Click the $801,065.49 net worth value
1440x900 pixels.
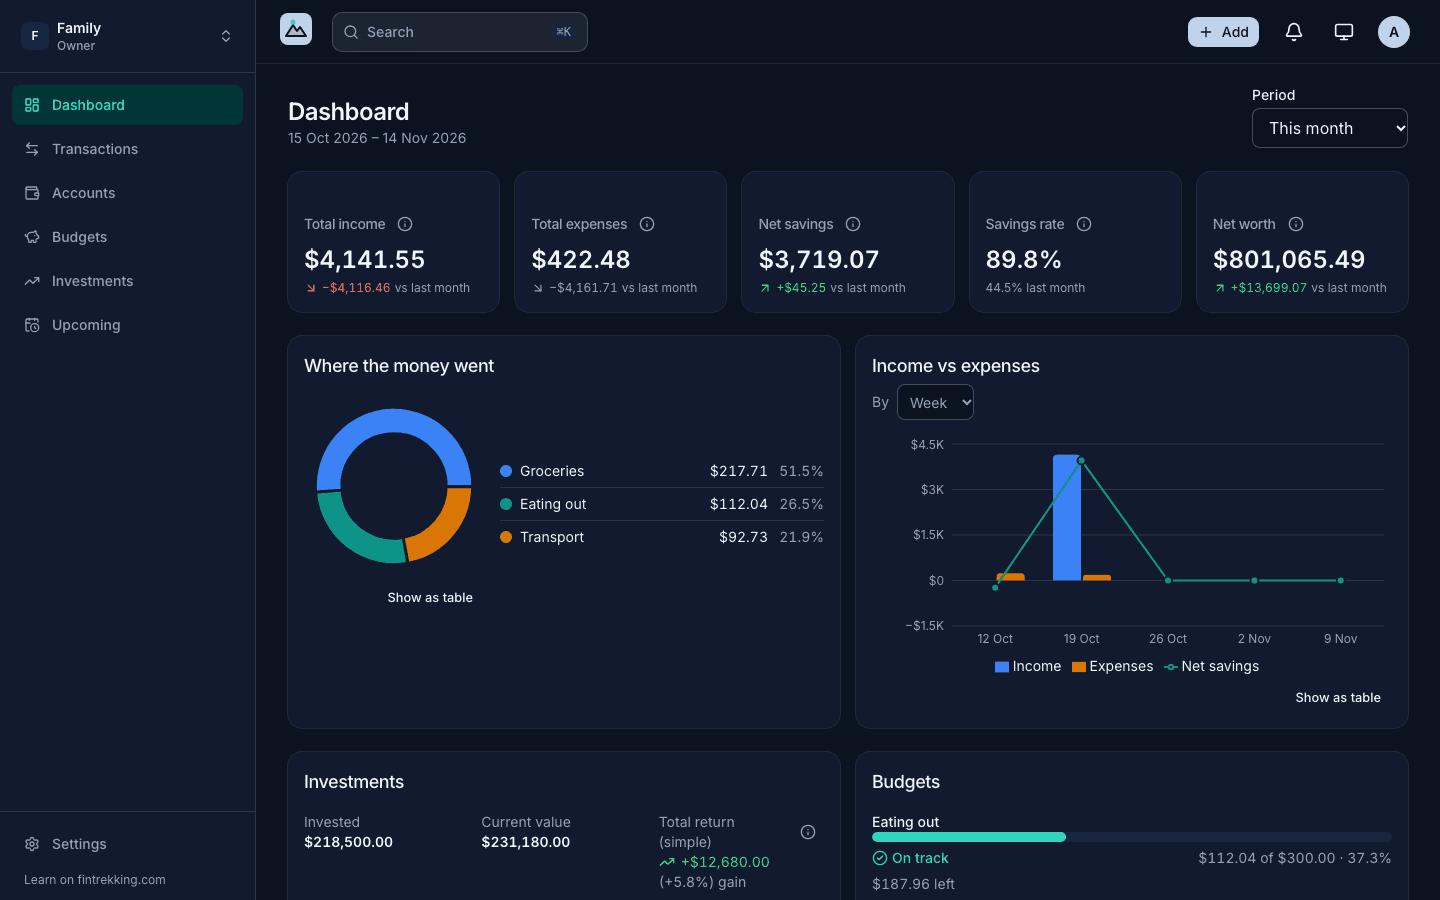pyautogui.click(x=1289, y=259)
